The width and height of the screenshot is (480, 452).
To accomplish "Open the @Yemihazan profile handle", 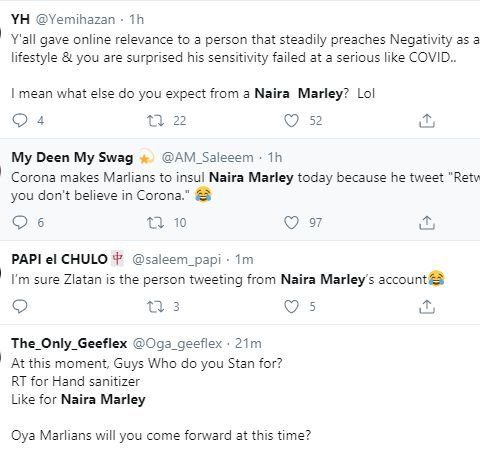I will [75, 20].
